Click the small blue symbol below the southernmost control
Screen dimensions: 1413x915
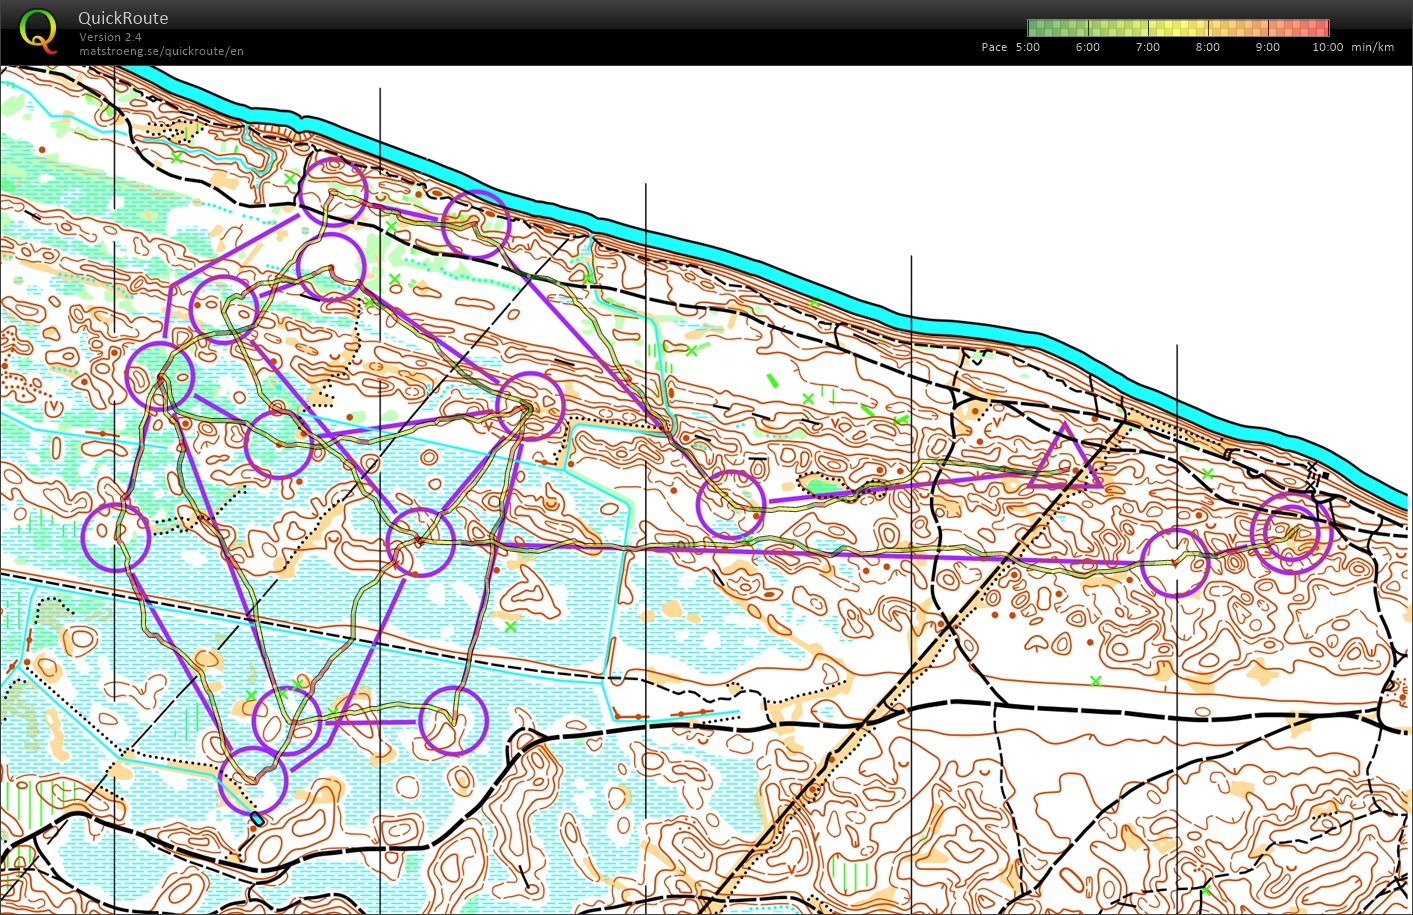click(257, 819)
